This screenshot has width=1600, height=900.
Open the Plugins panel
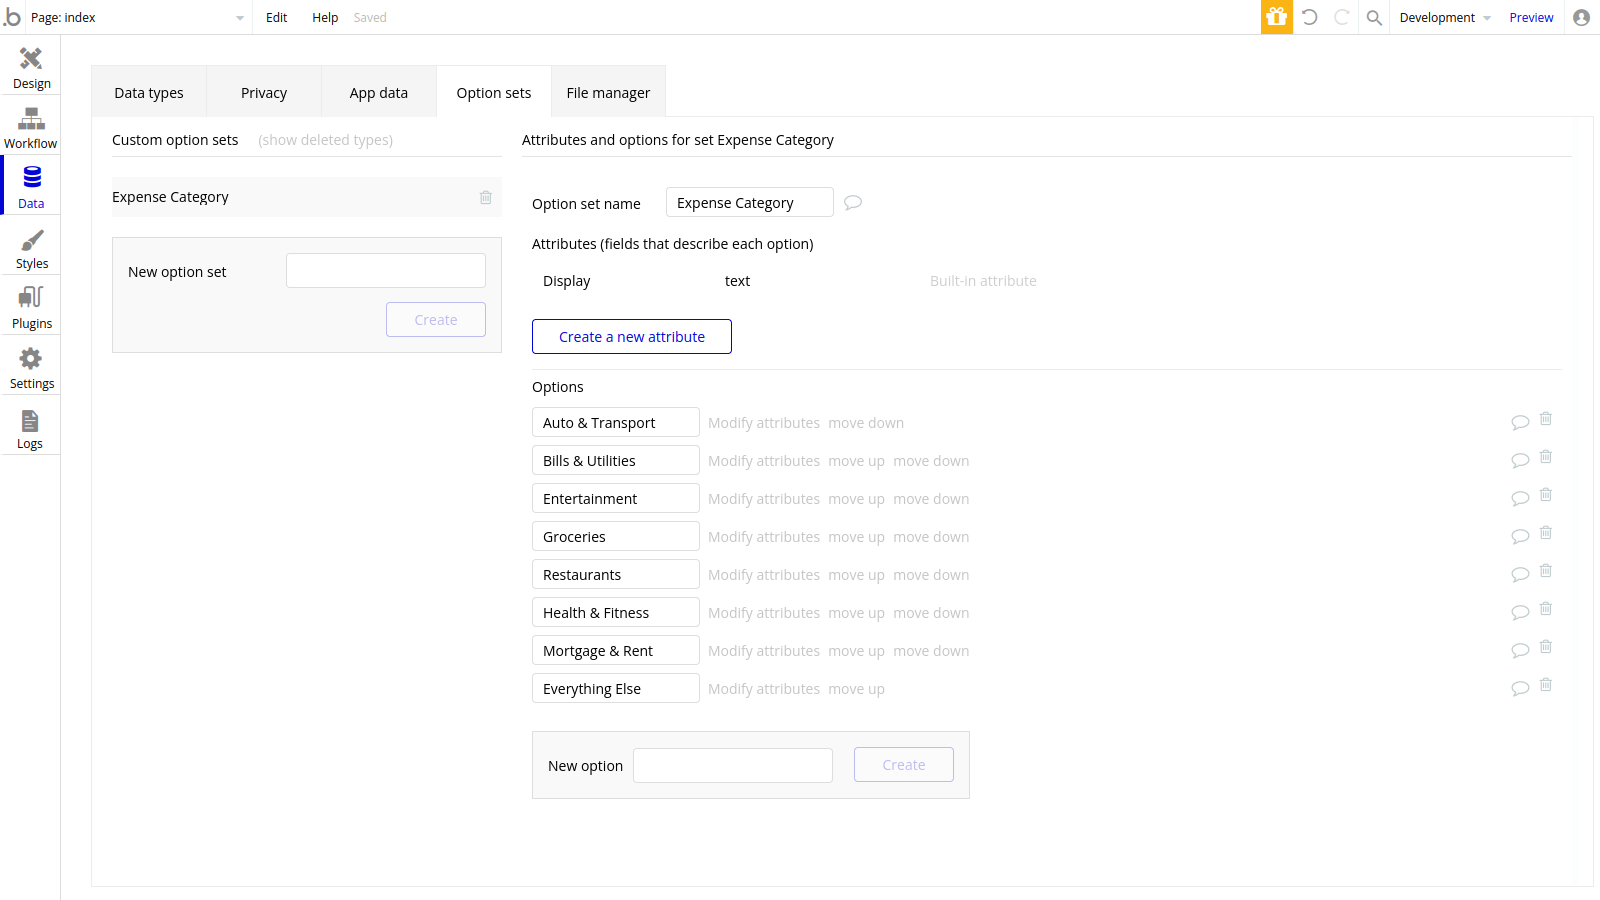pos(30,306)
